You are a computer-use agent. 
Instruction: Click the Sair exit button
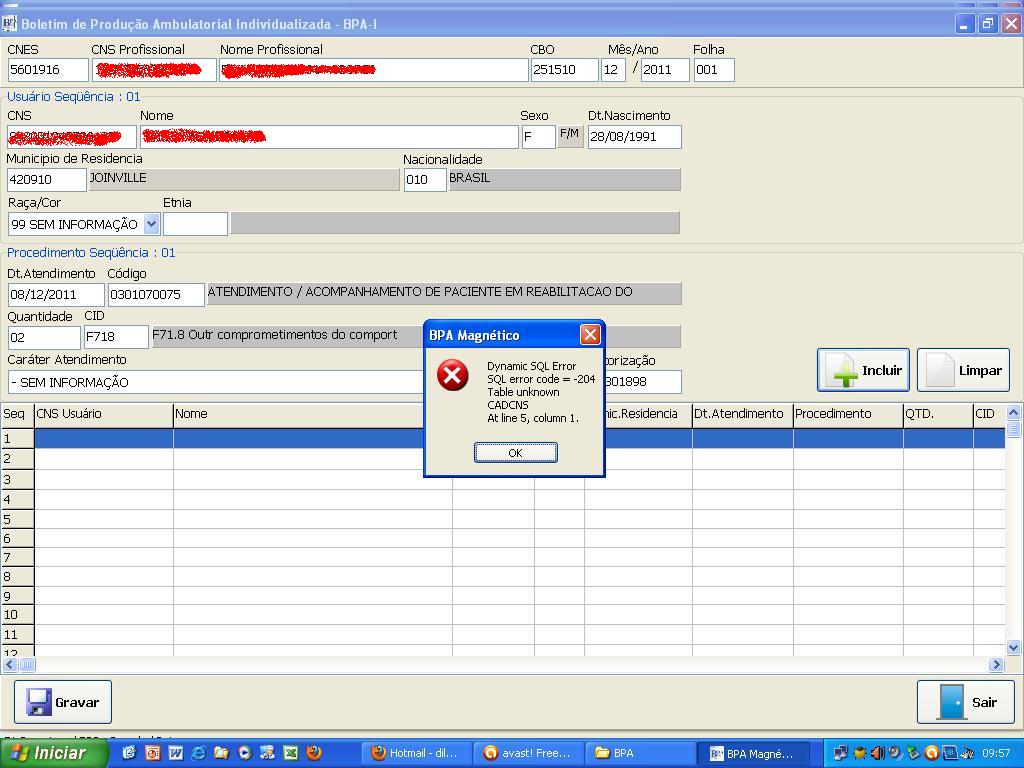[x=965, y=702]
